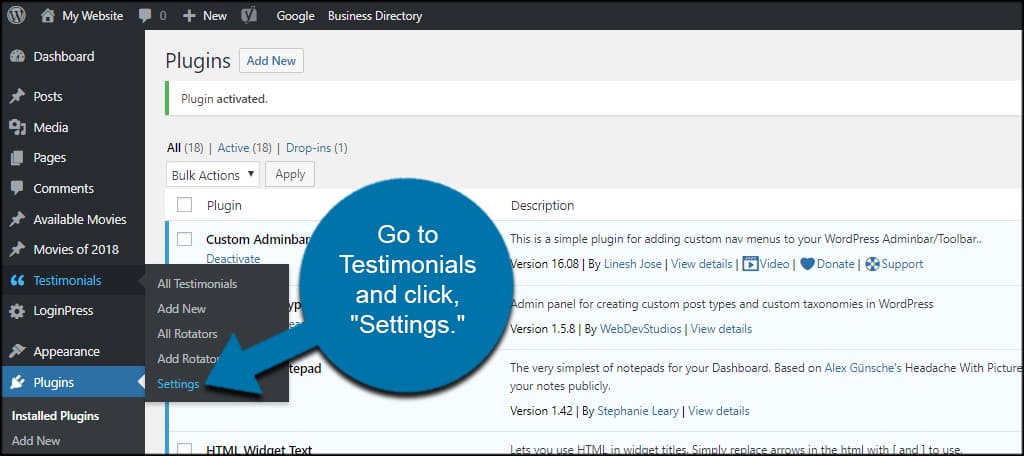This screenshot has height=456, width=1024.
Task: Click the Movies of 2018 pin icon
Action: tap(18, 250)
